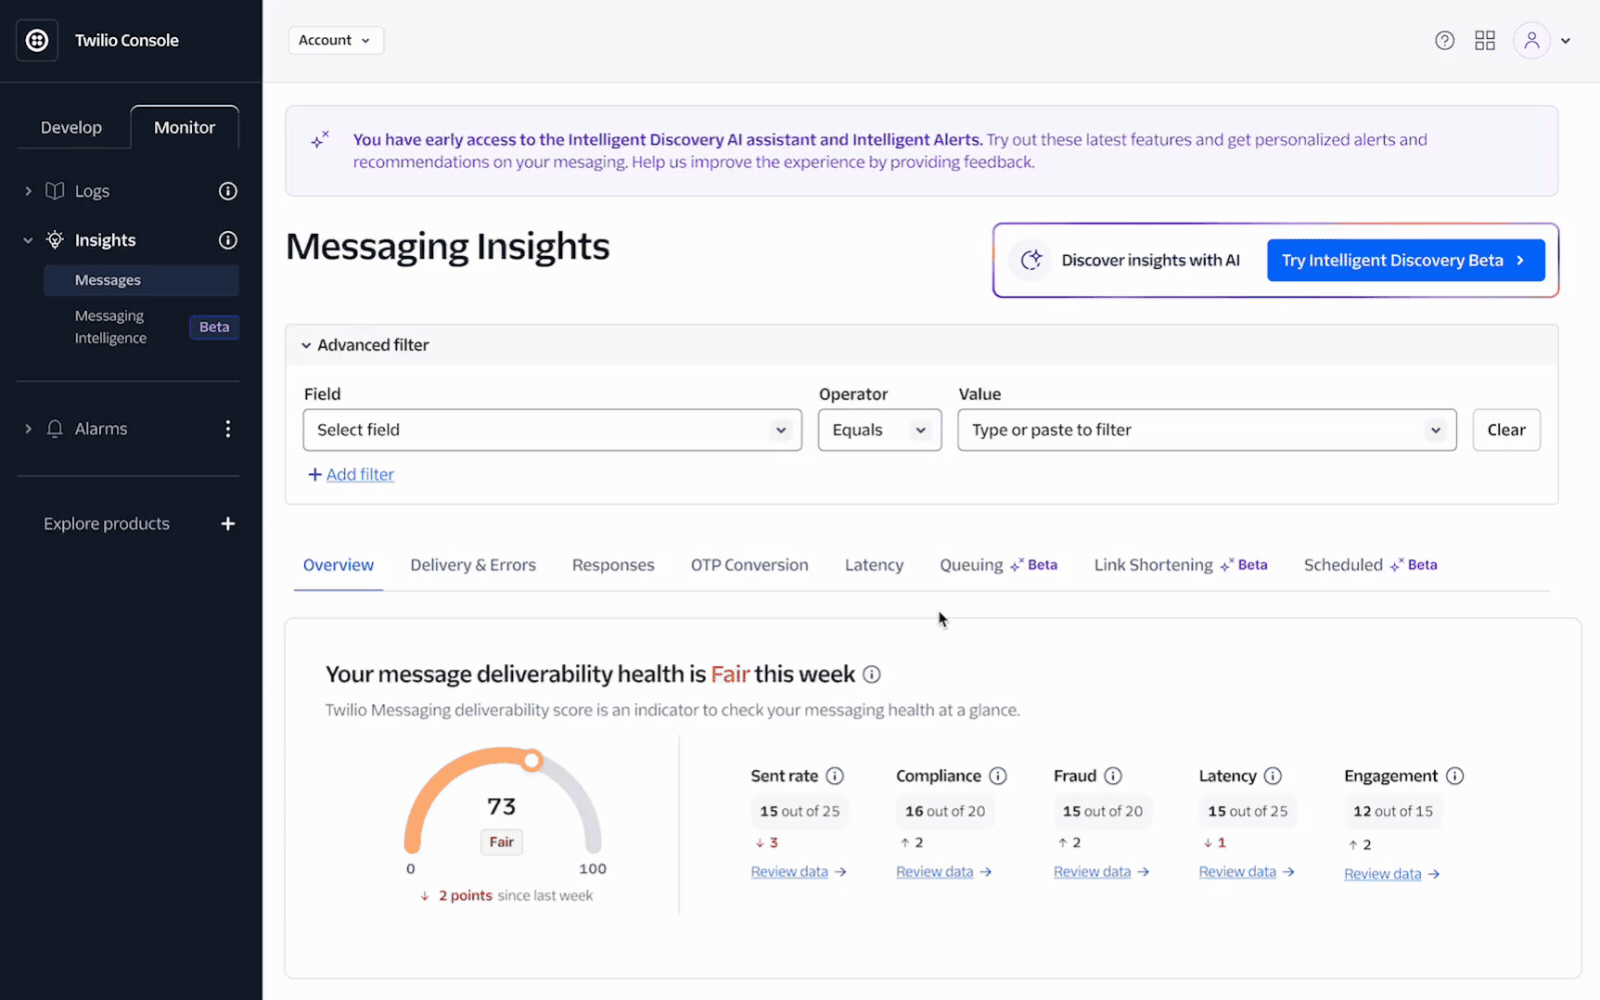Viewport: 1600px width, 1000px height.
Task: Click the Add filter link
Action: 351,474
